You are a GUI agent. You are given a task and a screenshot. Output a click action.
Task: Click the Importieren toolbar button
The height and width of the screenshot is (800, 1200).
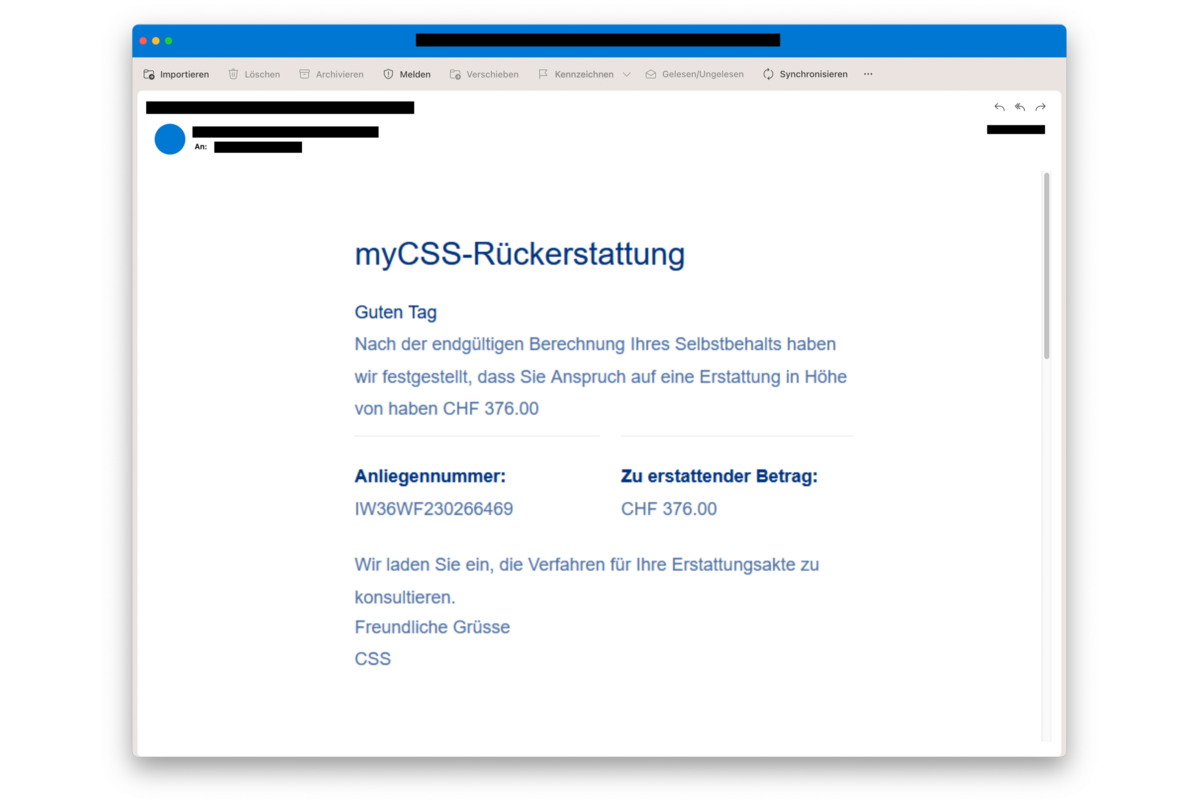pos(176,74)
